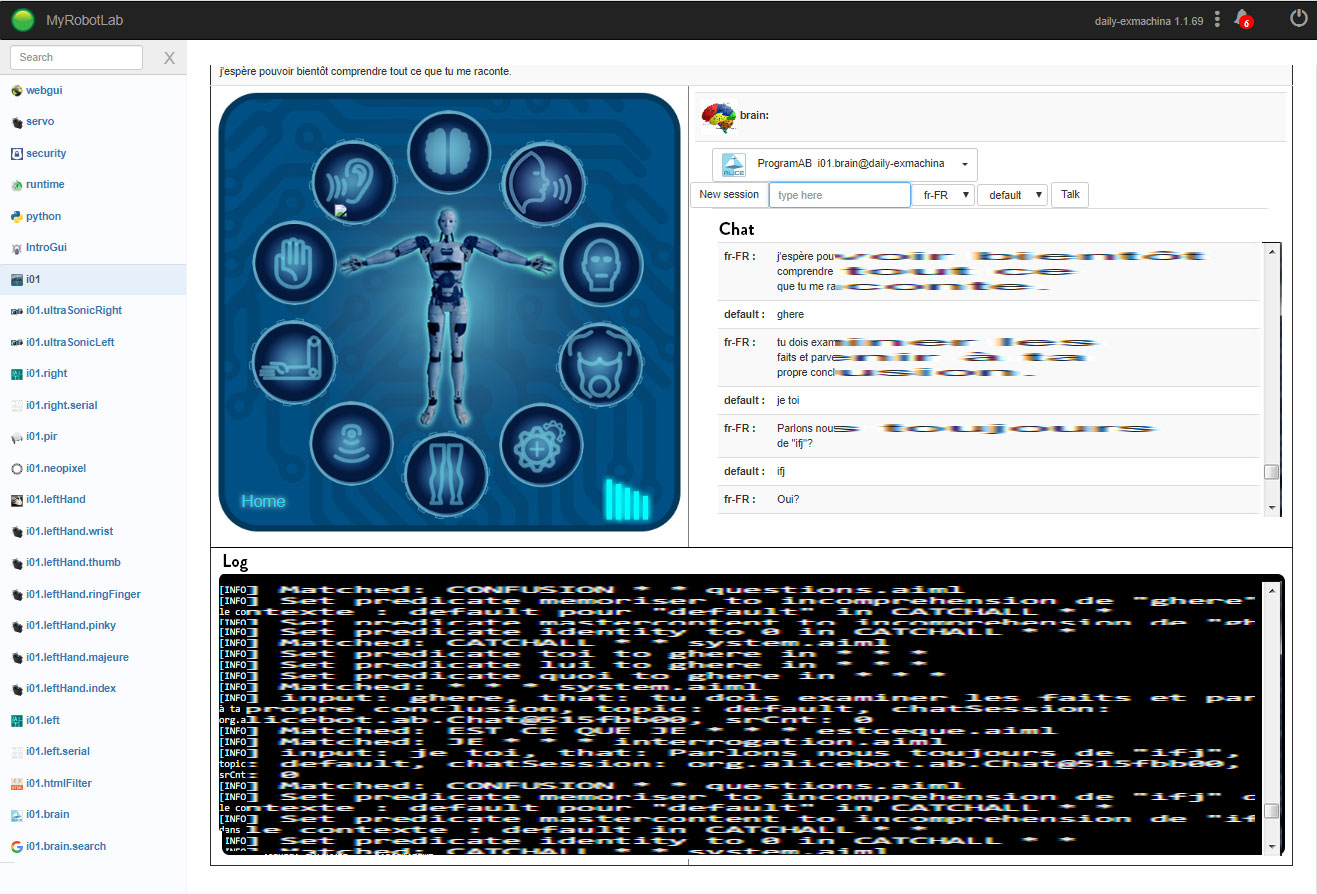Expand the ProgramAB i01.brain dropdown
This screenshot has width=1317, height=894.
coord(845,164)
